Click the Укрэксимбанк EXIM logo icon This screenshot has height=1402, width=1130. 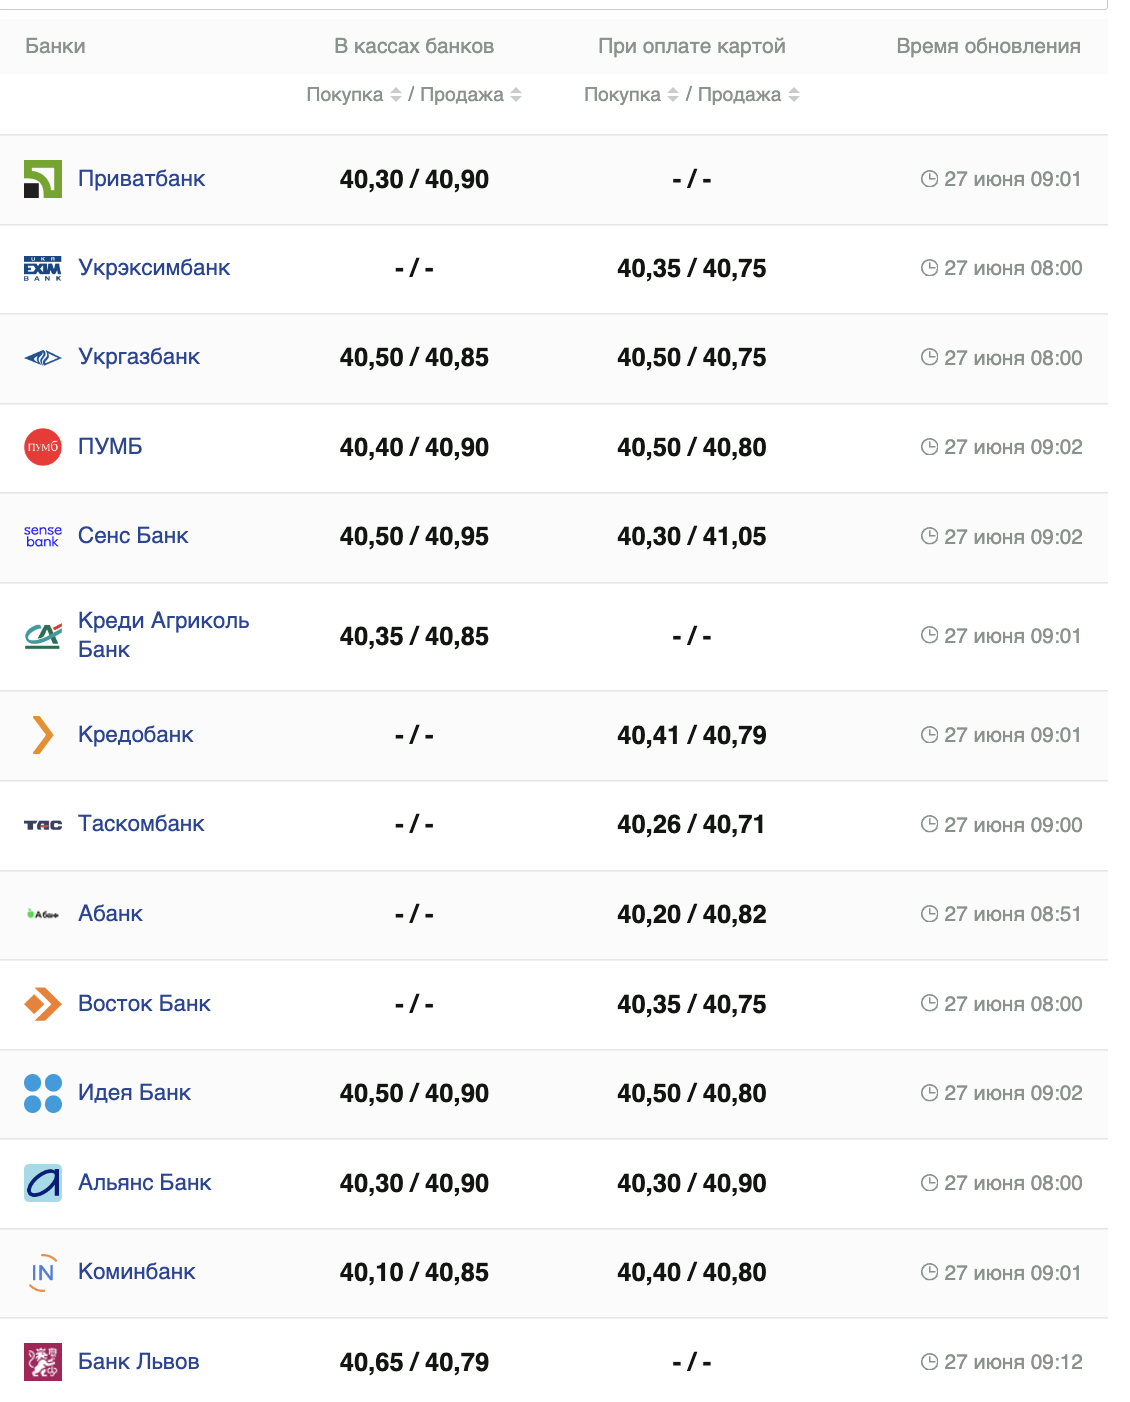tap(43, 268)
